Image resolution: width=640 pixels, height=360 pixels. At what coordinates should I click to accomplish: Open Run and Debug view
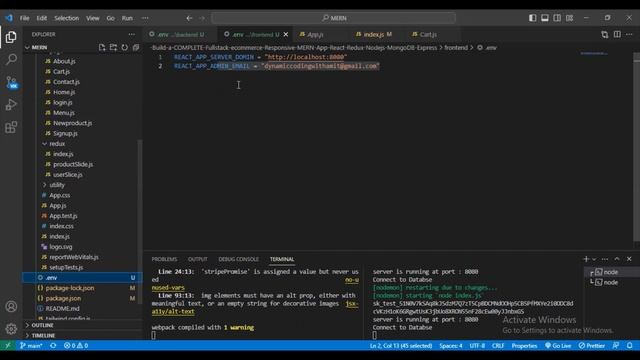[x=11, y=105]
